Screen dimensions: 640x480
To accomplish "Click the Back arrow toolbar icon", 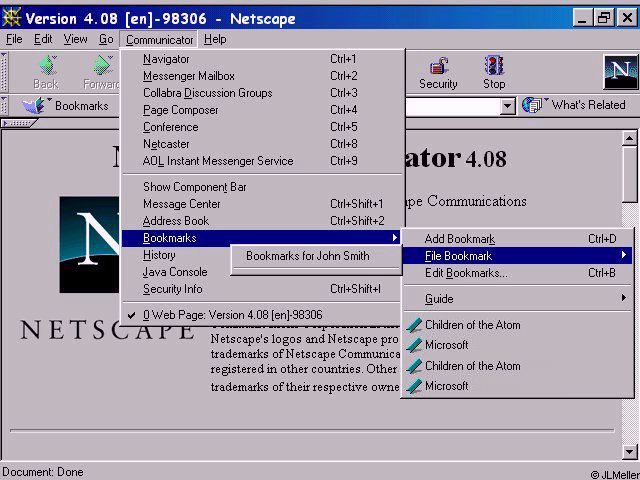I will click(48, 65).
